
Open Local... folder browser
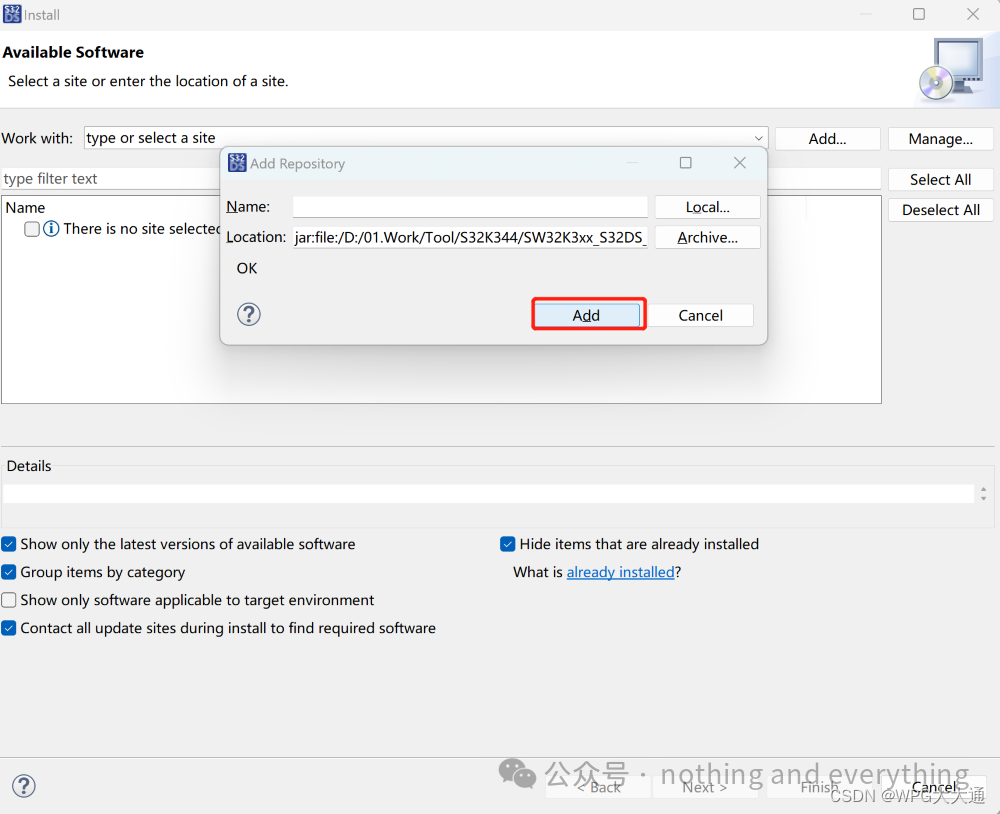(x=707, y=207)
